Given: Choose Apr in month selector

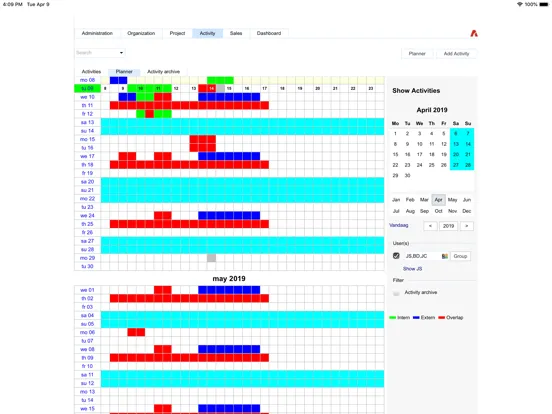Looking at the screenshot, I should click(x=438, y=200).
